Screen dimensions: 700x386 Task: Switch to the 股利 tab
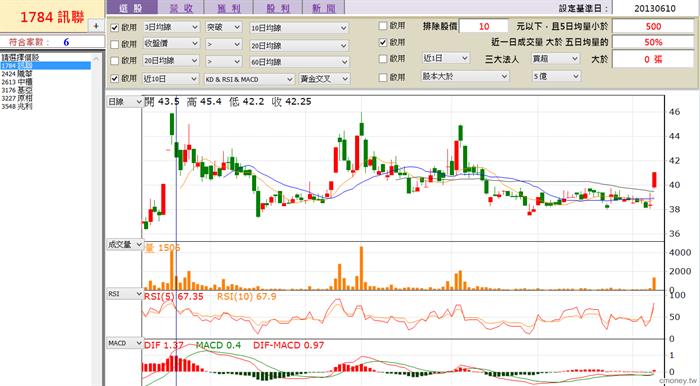pos(278,8)
